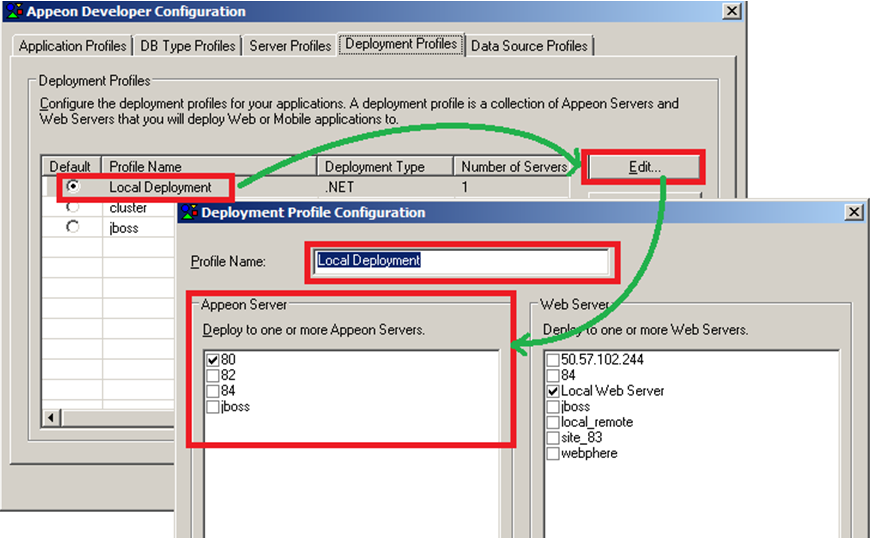
Task: Check Web Server 50.57.102.244
Action: (553, 360)
